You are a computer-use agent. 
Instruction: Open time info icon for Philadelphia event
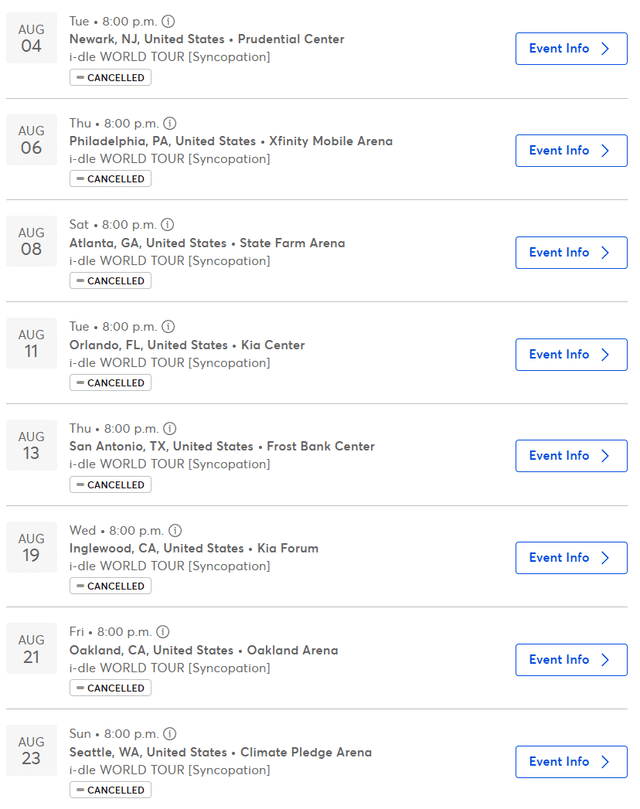(169, 123)
